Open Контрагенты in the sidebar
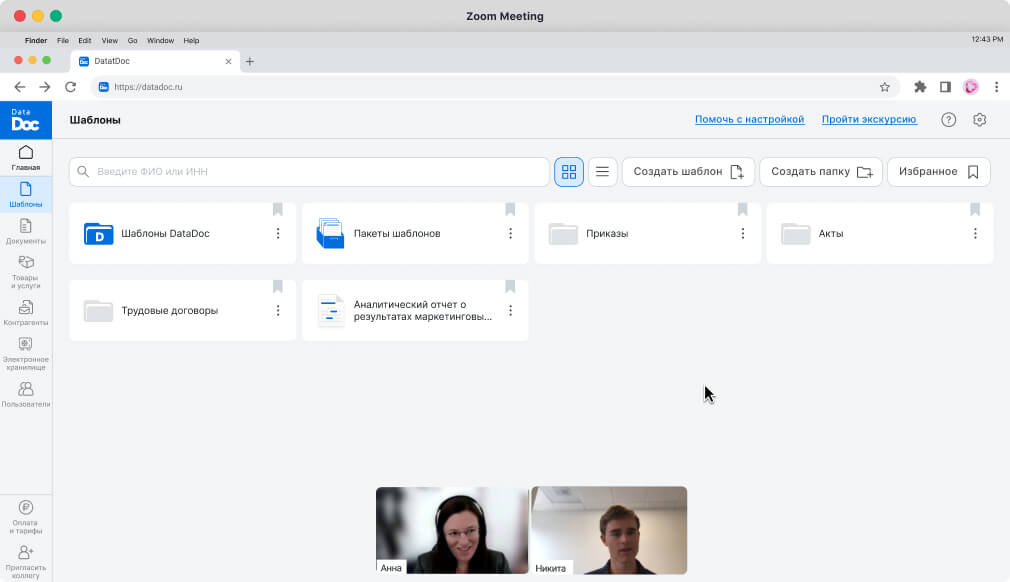This screenshot has width=1010, height=582. click(26, 313)
